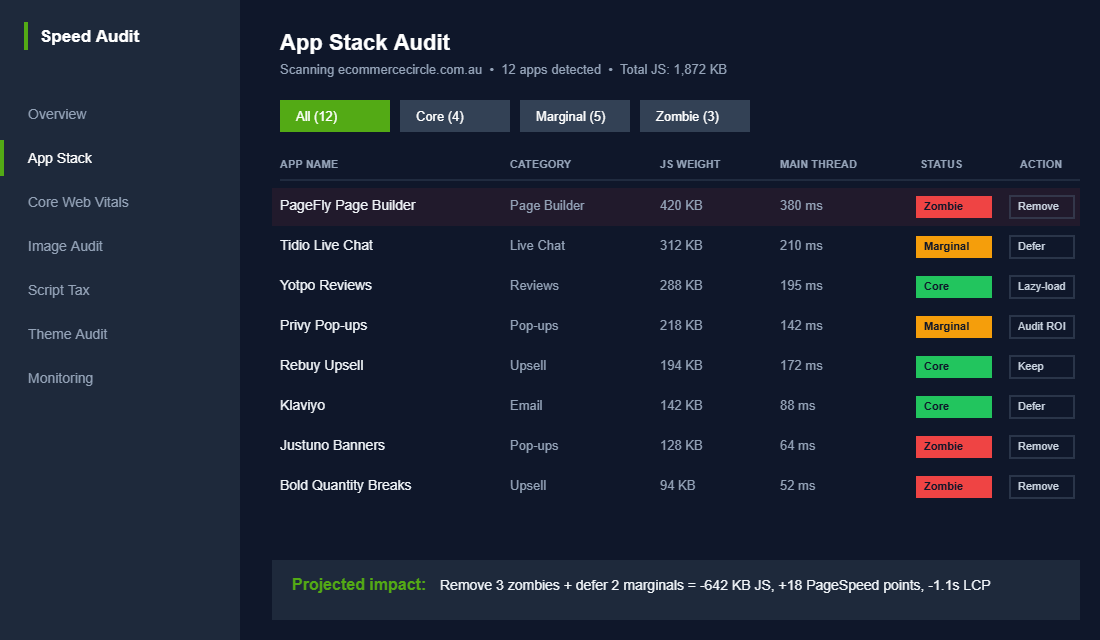Open Theme Audit in sidebar
The image size is (1100, 640).
tap(67, 334)
